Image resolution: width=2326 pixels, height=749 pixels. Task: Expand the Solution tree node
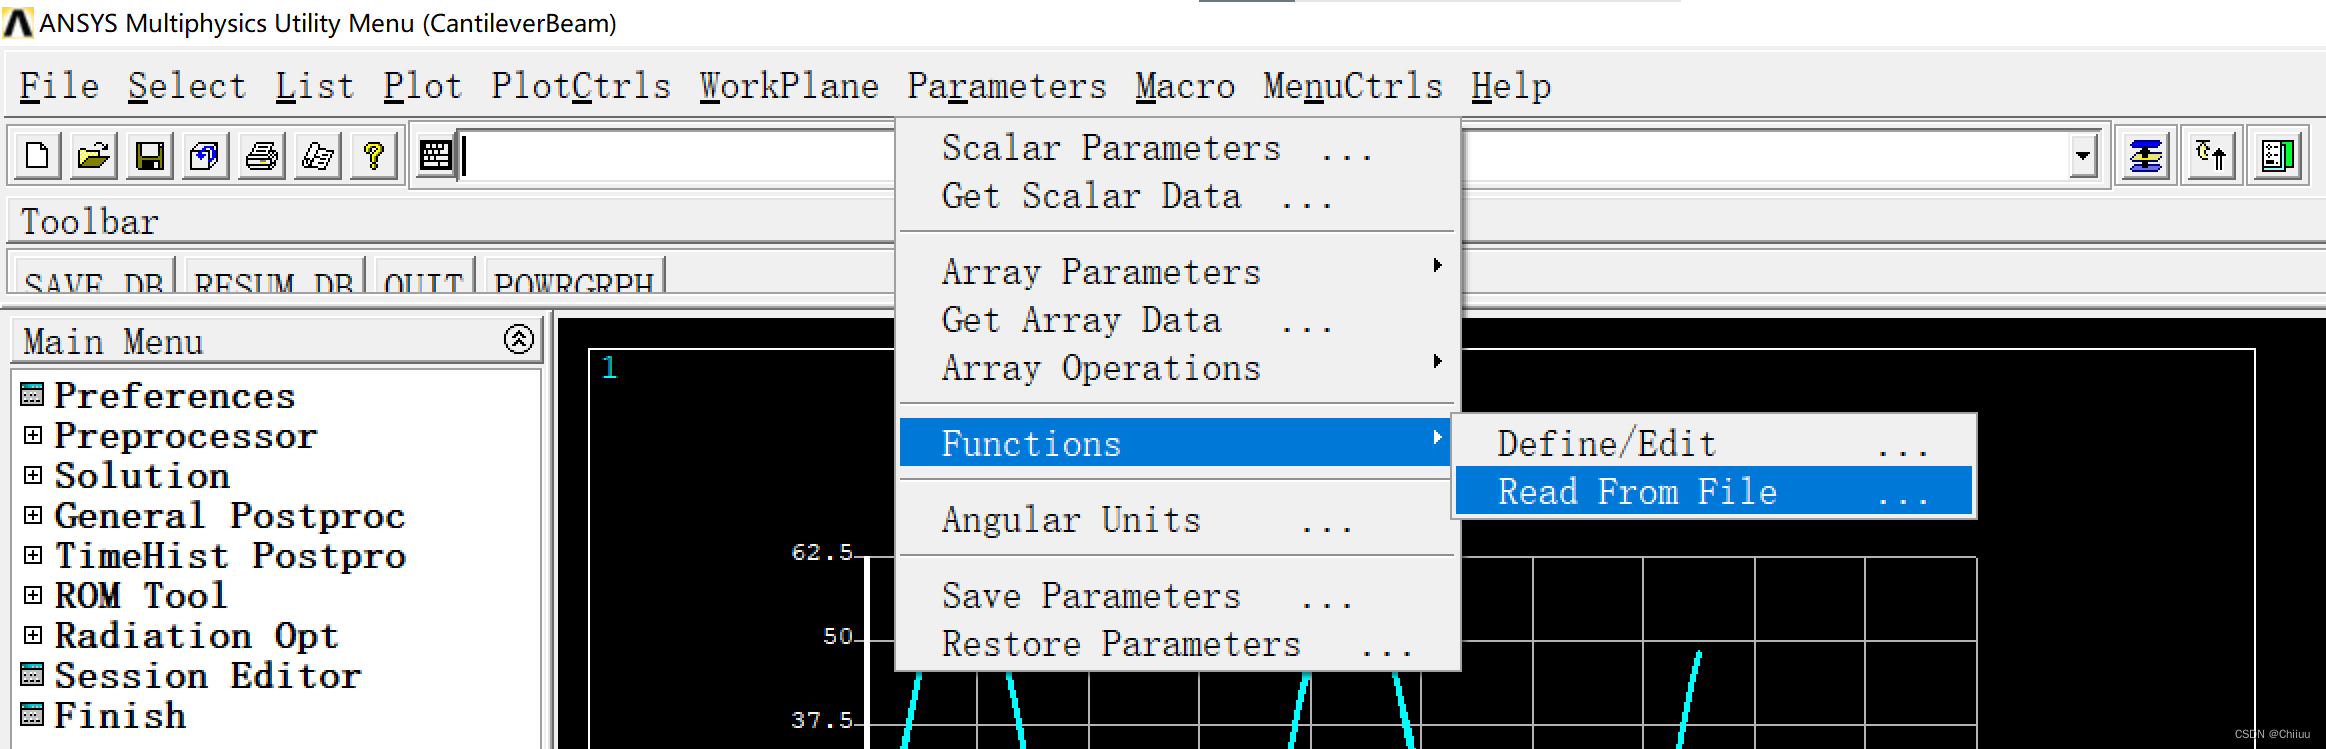pos(33,475)
